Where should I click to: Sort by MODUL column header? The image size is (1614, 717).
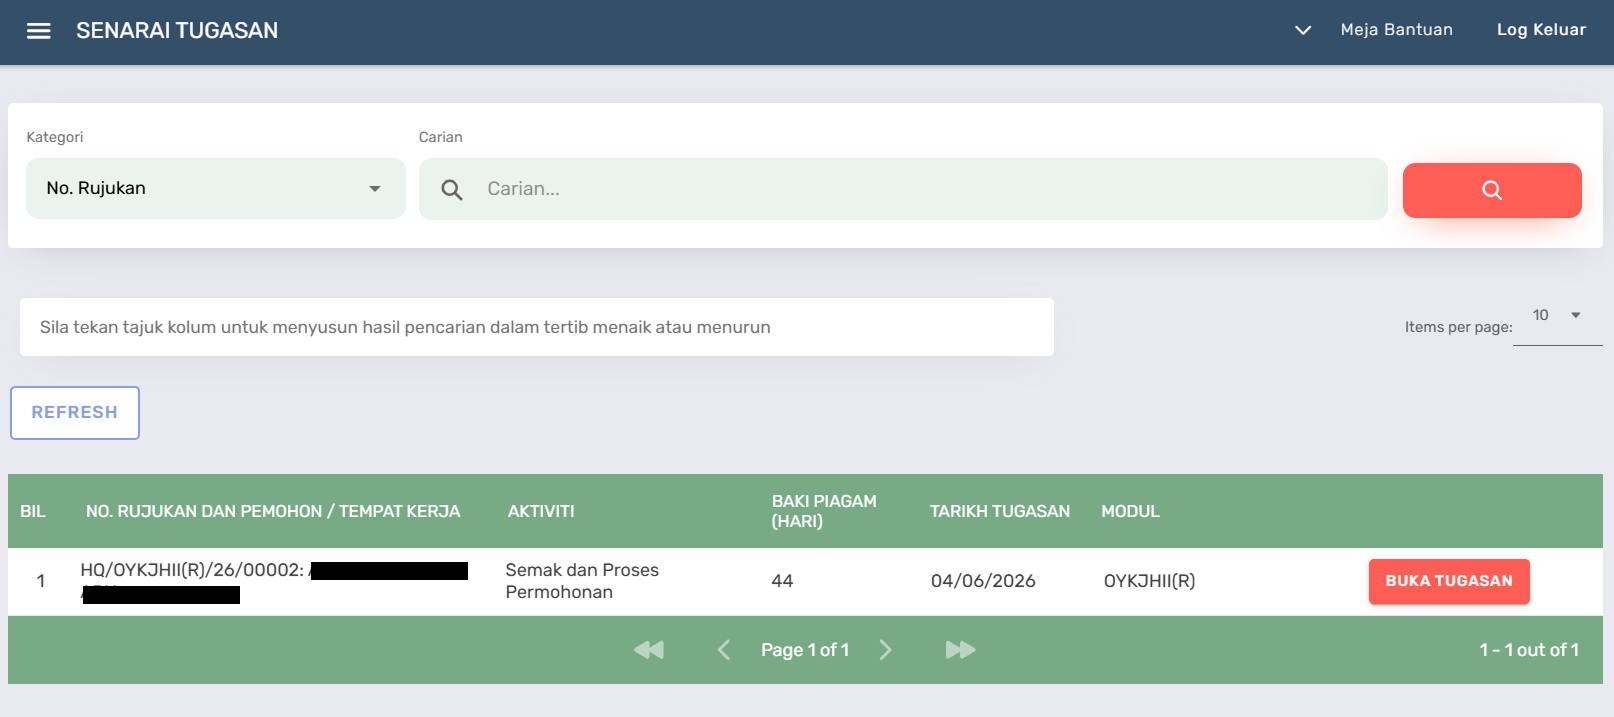click(x=1130, y=511)
